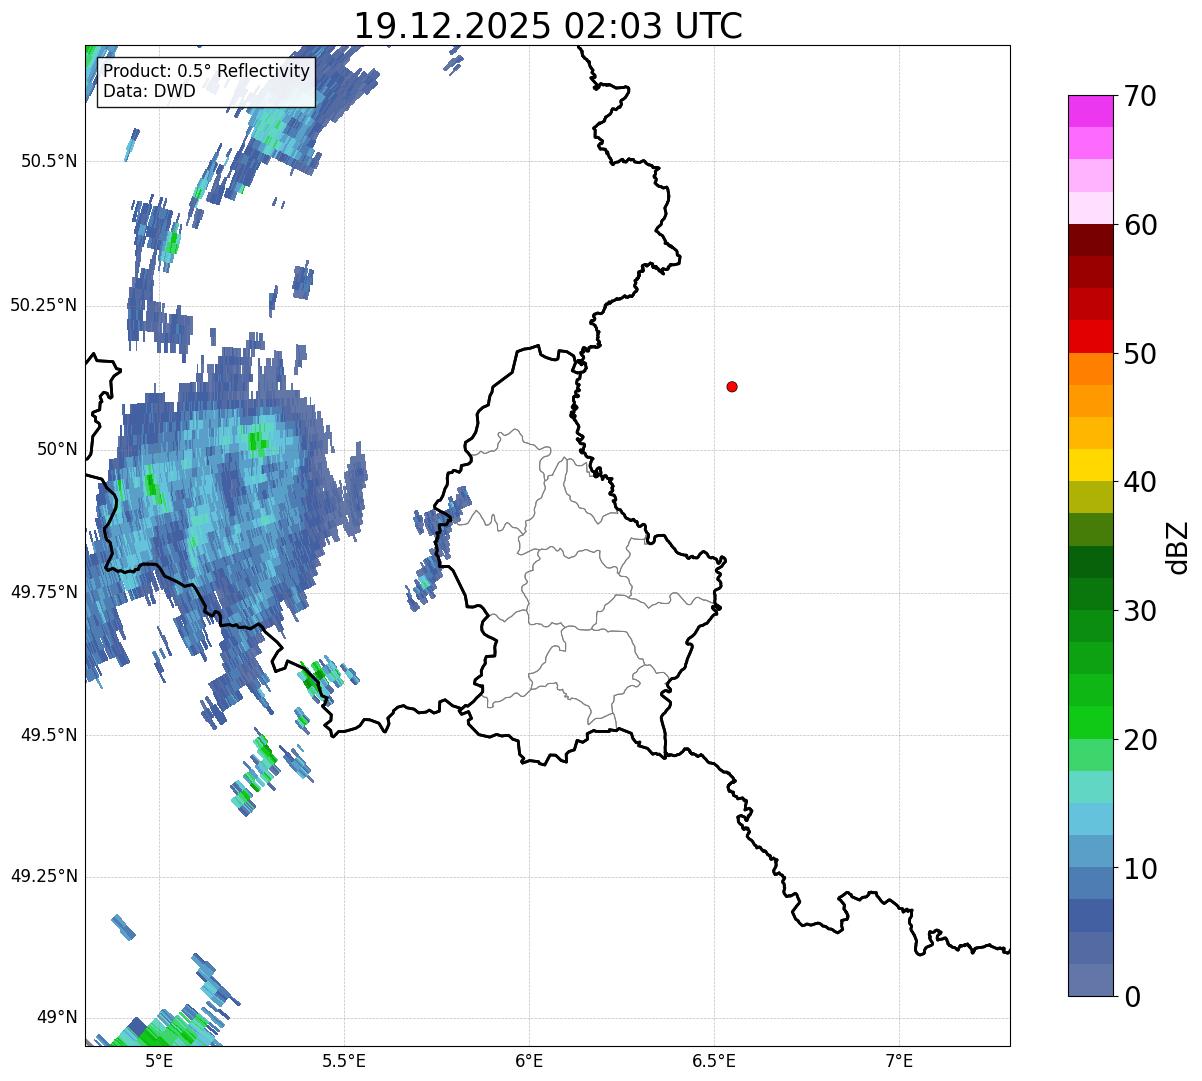Pick the light cyan swatch near 15 dBZ
The height and width of the screenshot is (1081, 1202).
coord(1090,787)
